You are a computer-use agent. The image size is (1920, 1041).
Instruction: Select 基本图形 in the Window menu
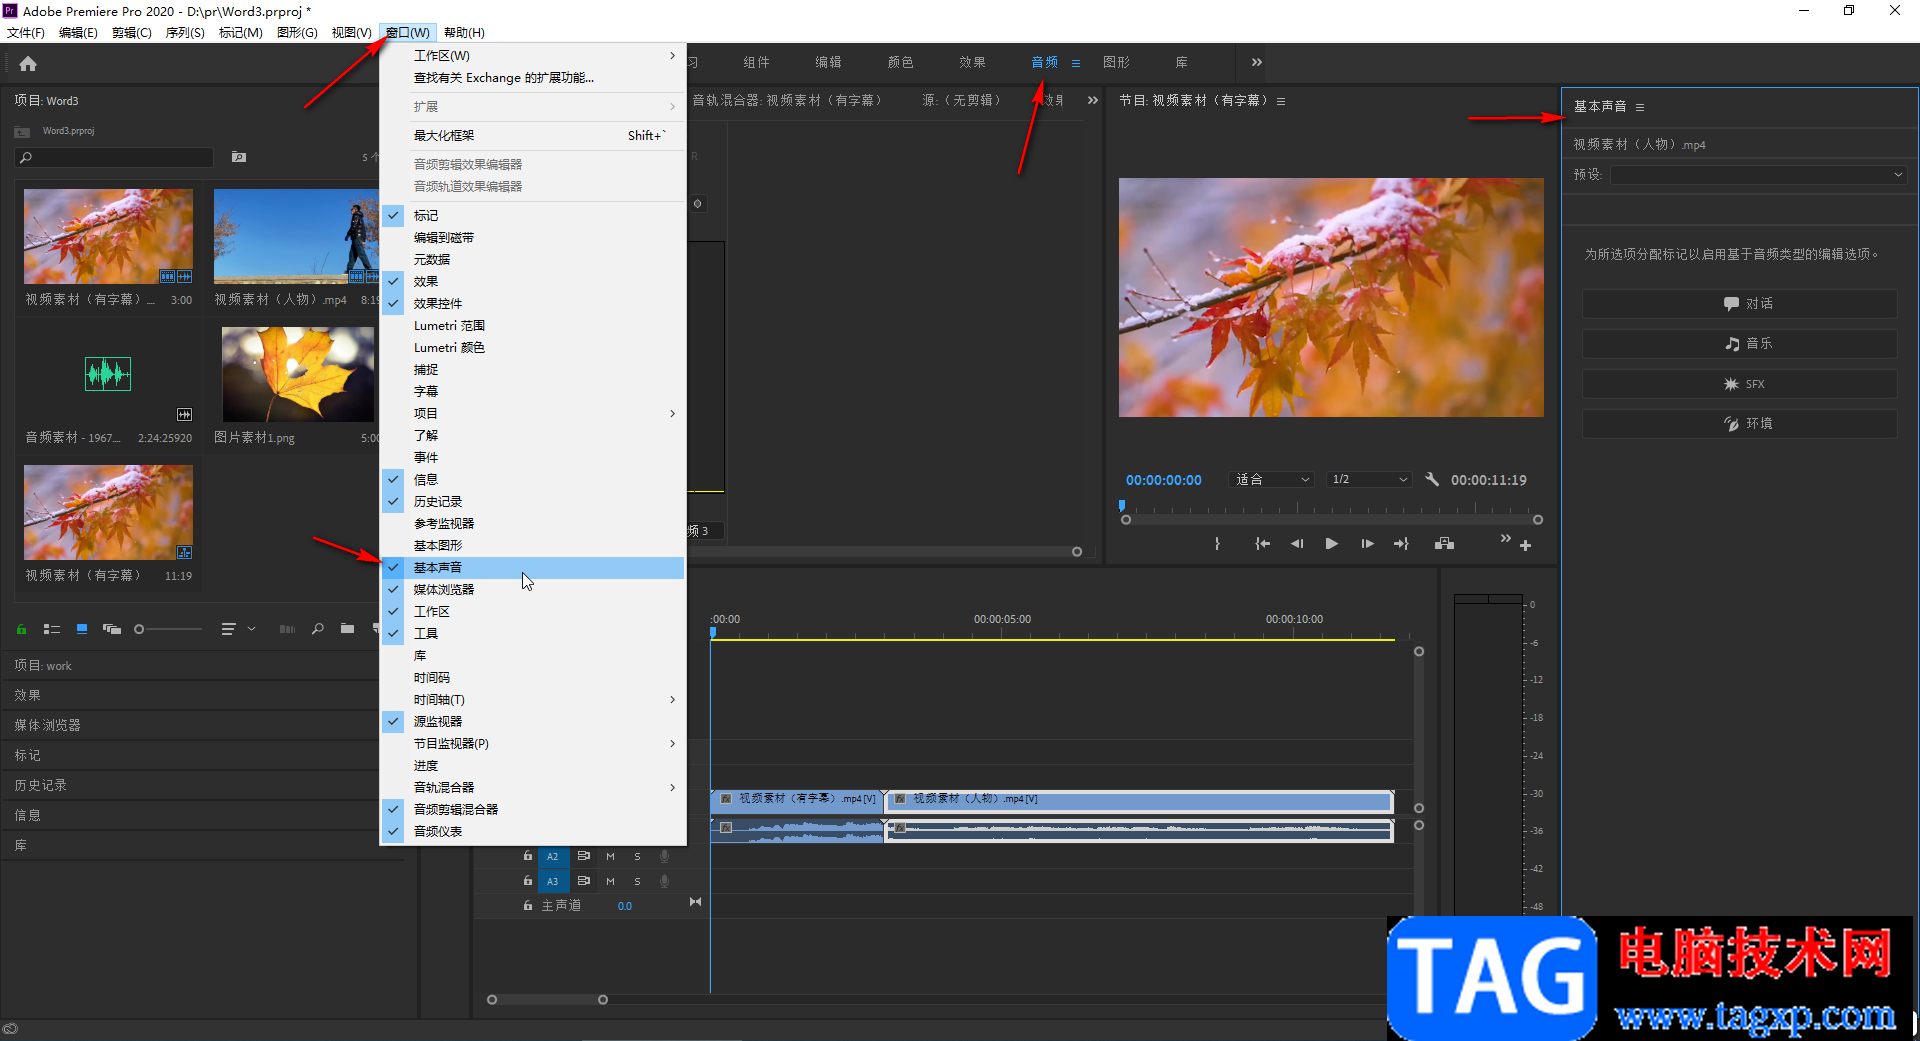tap(438, 545)
